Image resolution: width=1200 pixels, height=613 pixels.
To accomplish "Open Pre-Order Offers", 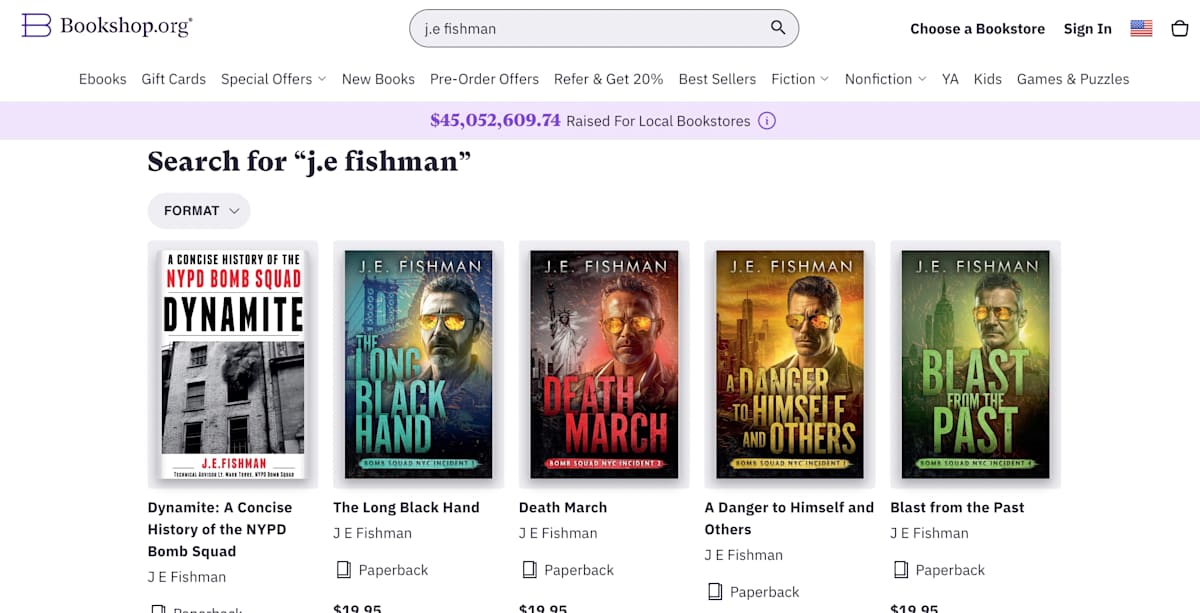I will coord(484,79).
